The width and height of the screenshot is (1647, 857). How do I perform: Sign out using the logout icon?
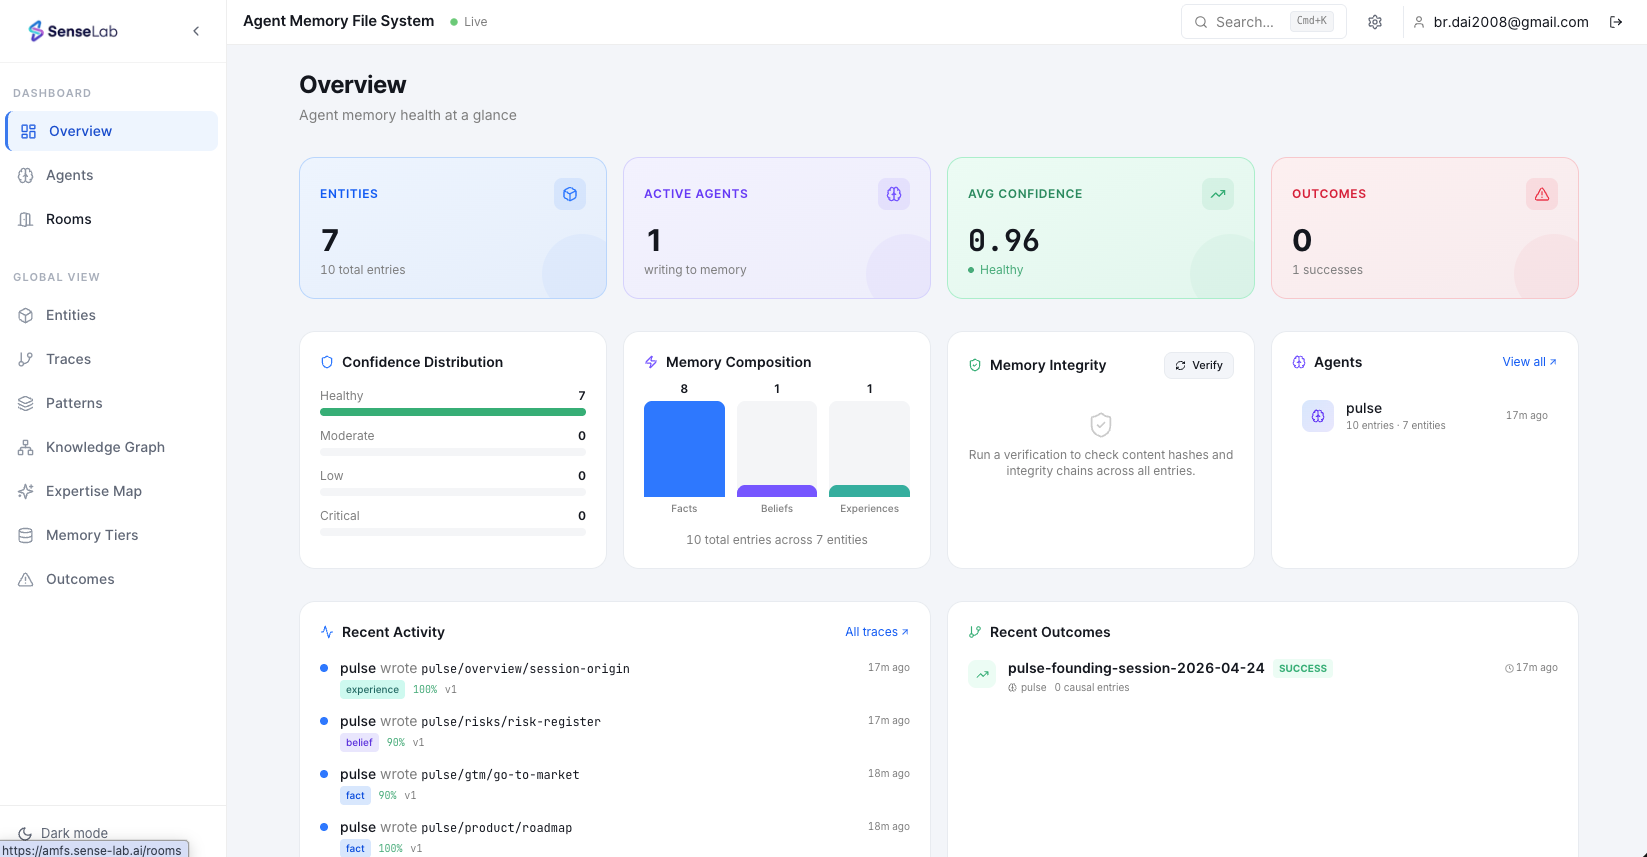tap(1616, 22)
